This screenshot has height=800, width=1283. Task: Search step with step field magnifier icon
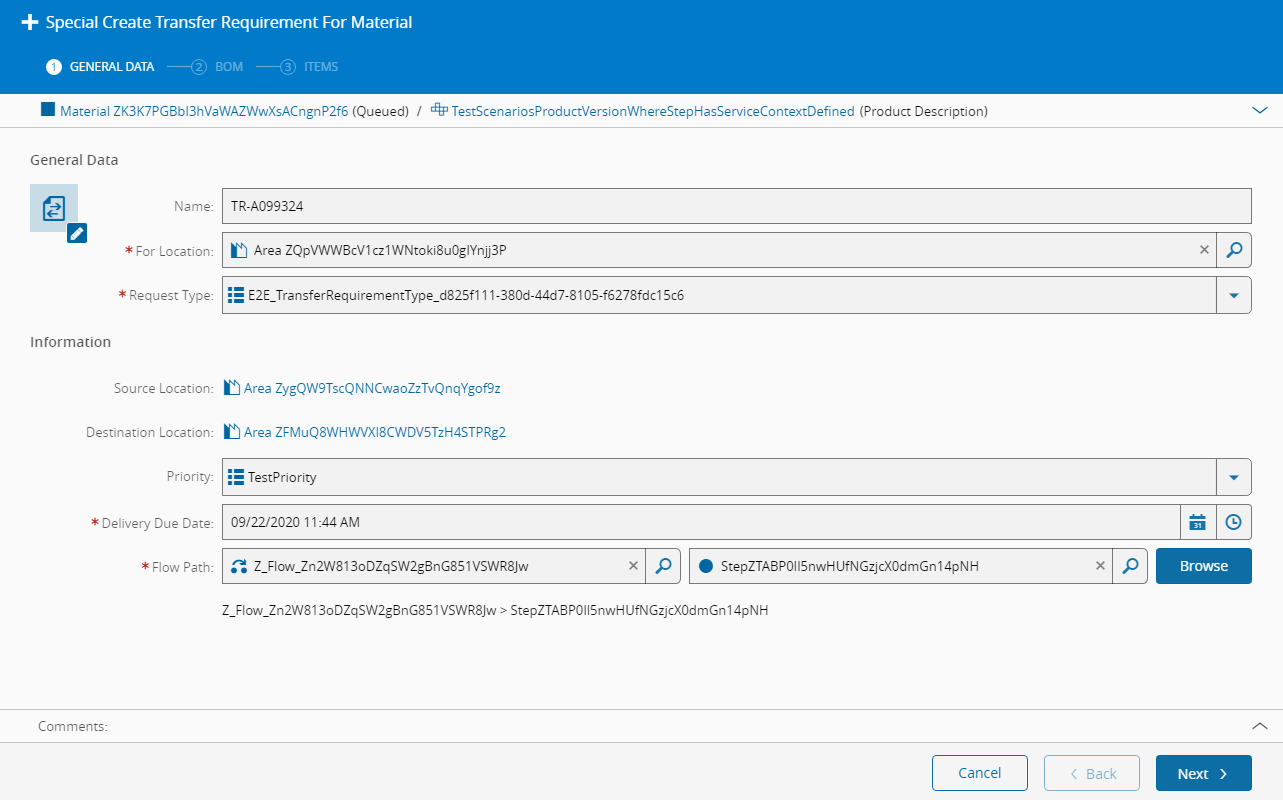[x=1130, y=566]
